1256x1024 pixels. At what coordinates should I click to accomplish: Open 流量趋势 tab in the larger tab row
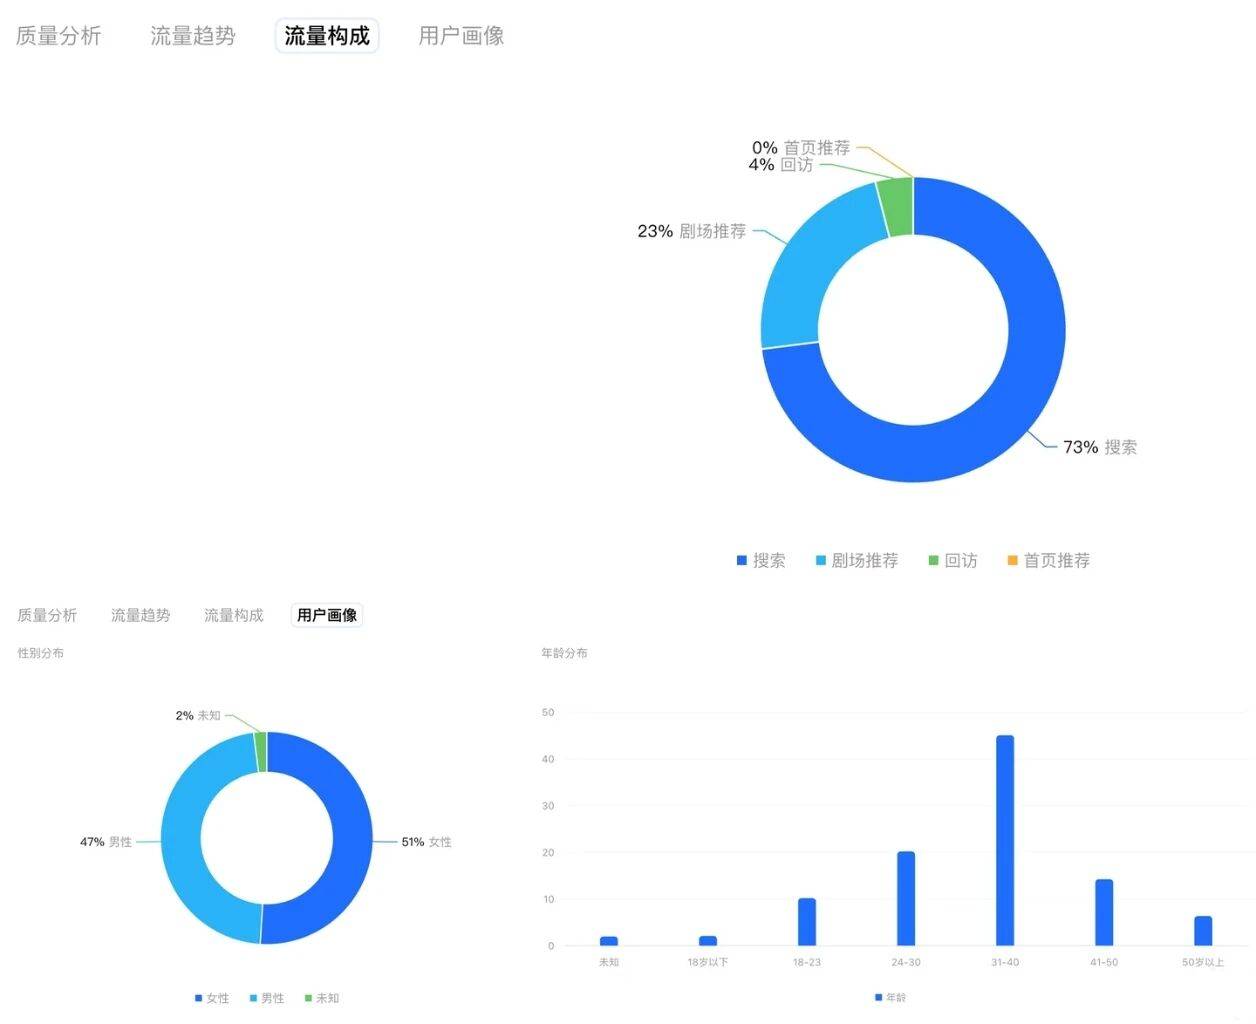coord(193,36)
